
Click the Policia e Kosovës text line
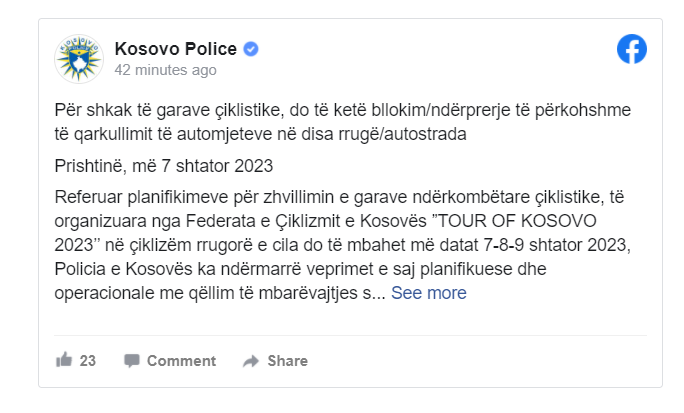(x=300, y=269)
